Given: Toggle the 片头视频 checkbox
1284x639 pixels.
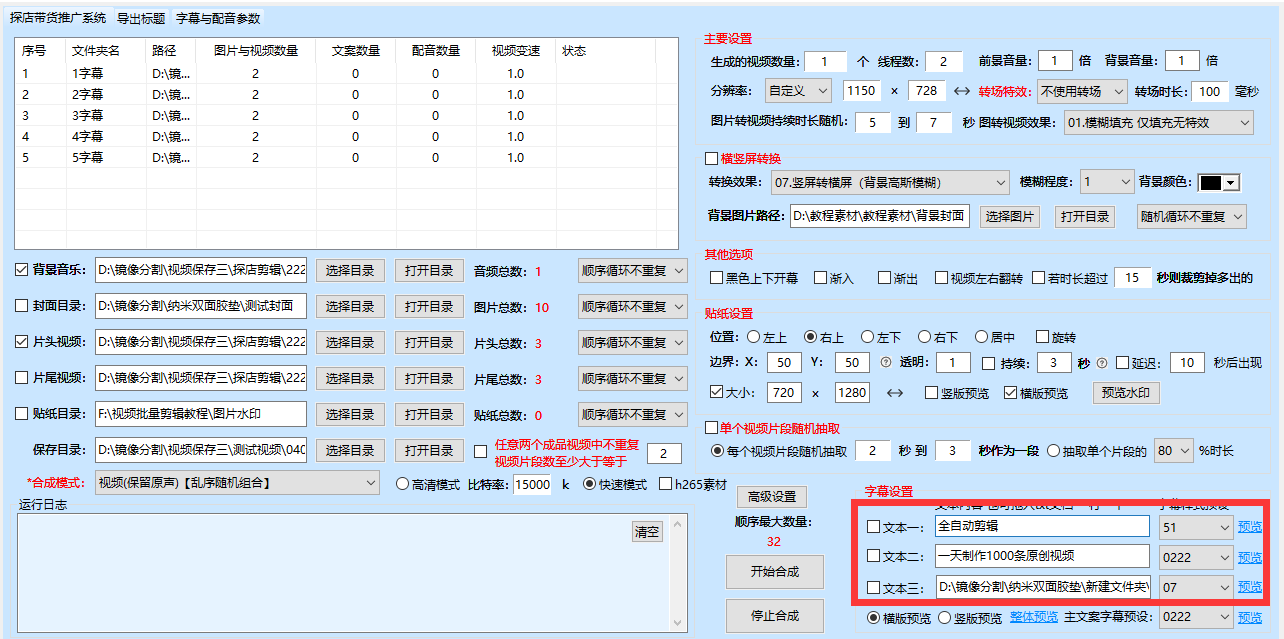Looking at the screenshot, I should [22, 342].
